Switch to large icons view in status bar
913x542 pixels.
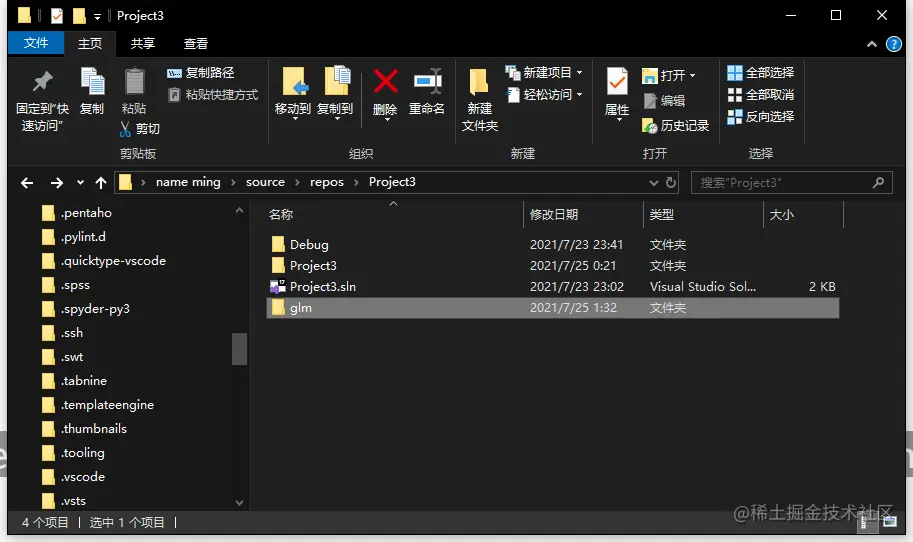pos(890,522)
